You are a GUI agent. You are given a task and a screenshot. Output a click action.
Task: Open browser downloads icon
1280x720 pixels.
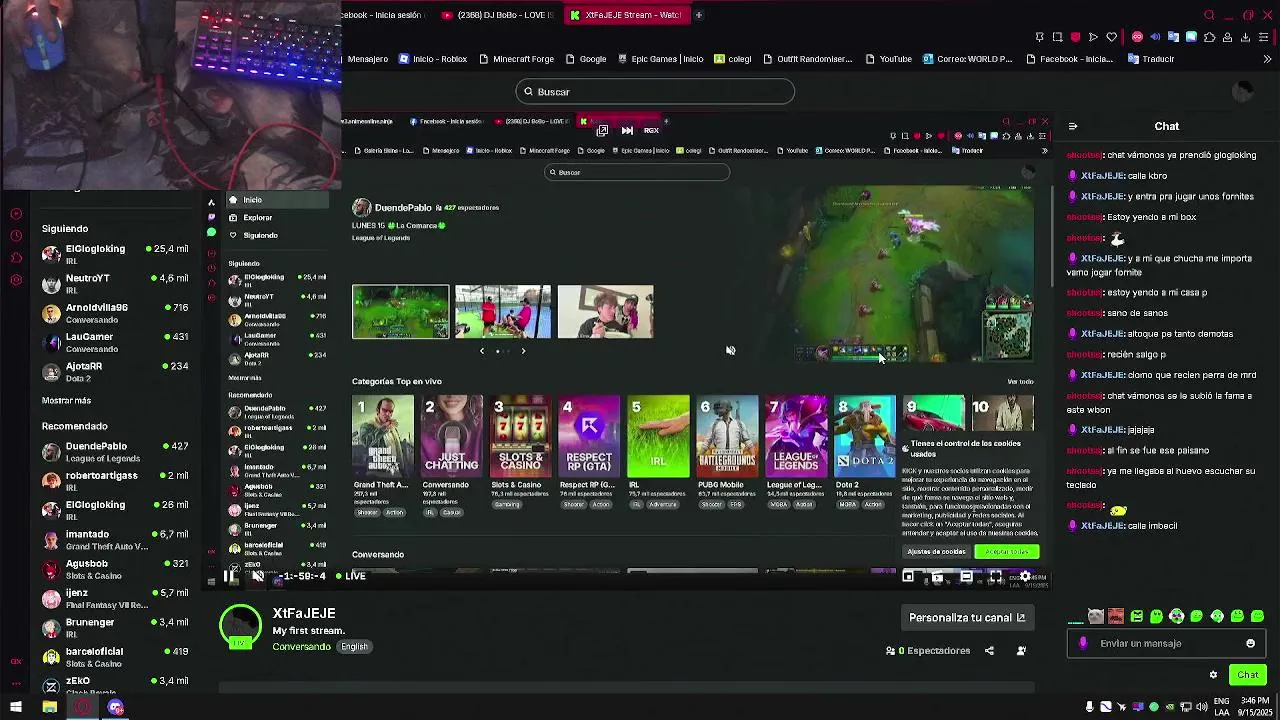pyautogui.click(x=1245, y=37)
